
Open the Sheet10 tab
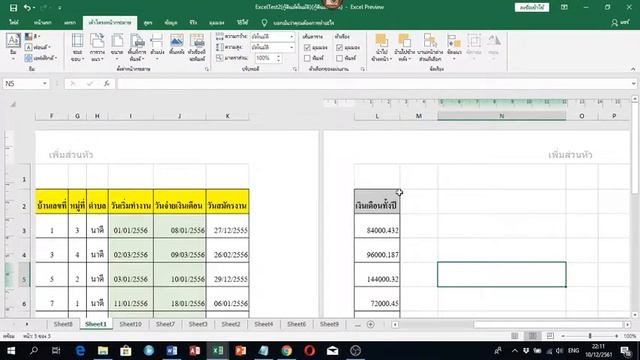point(131,324)
